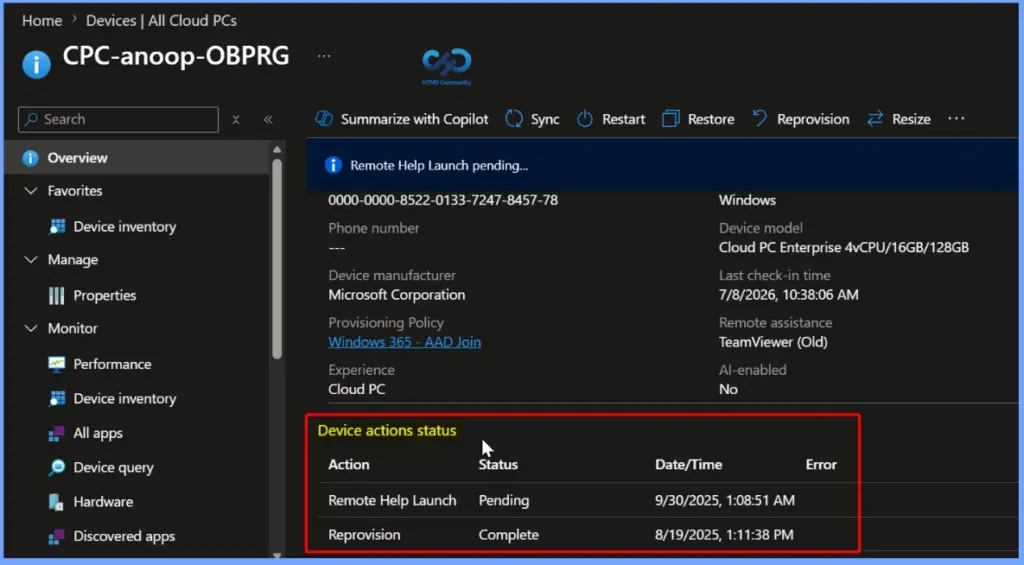Select the Monitor section label

point(72,328)
